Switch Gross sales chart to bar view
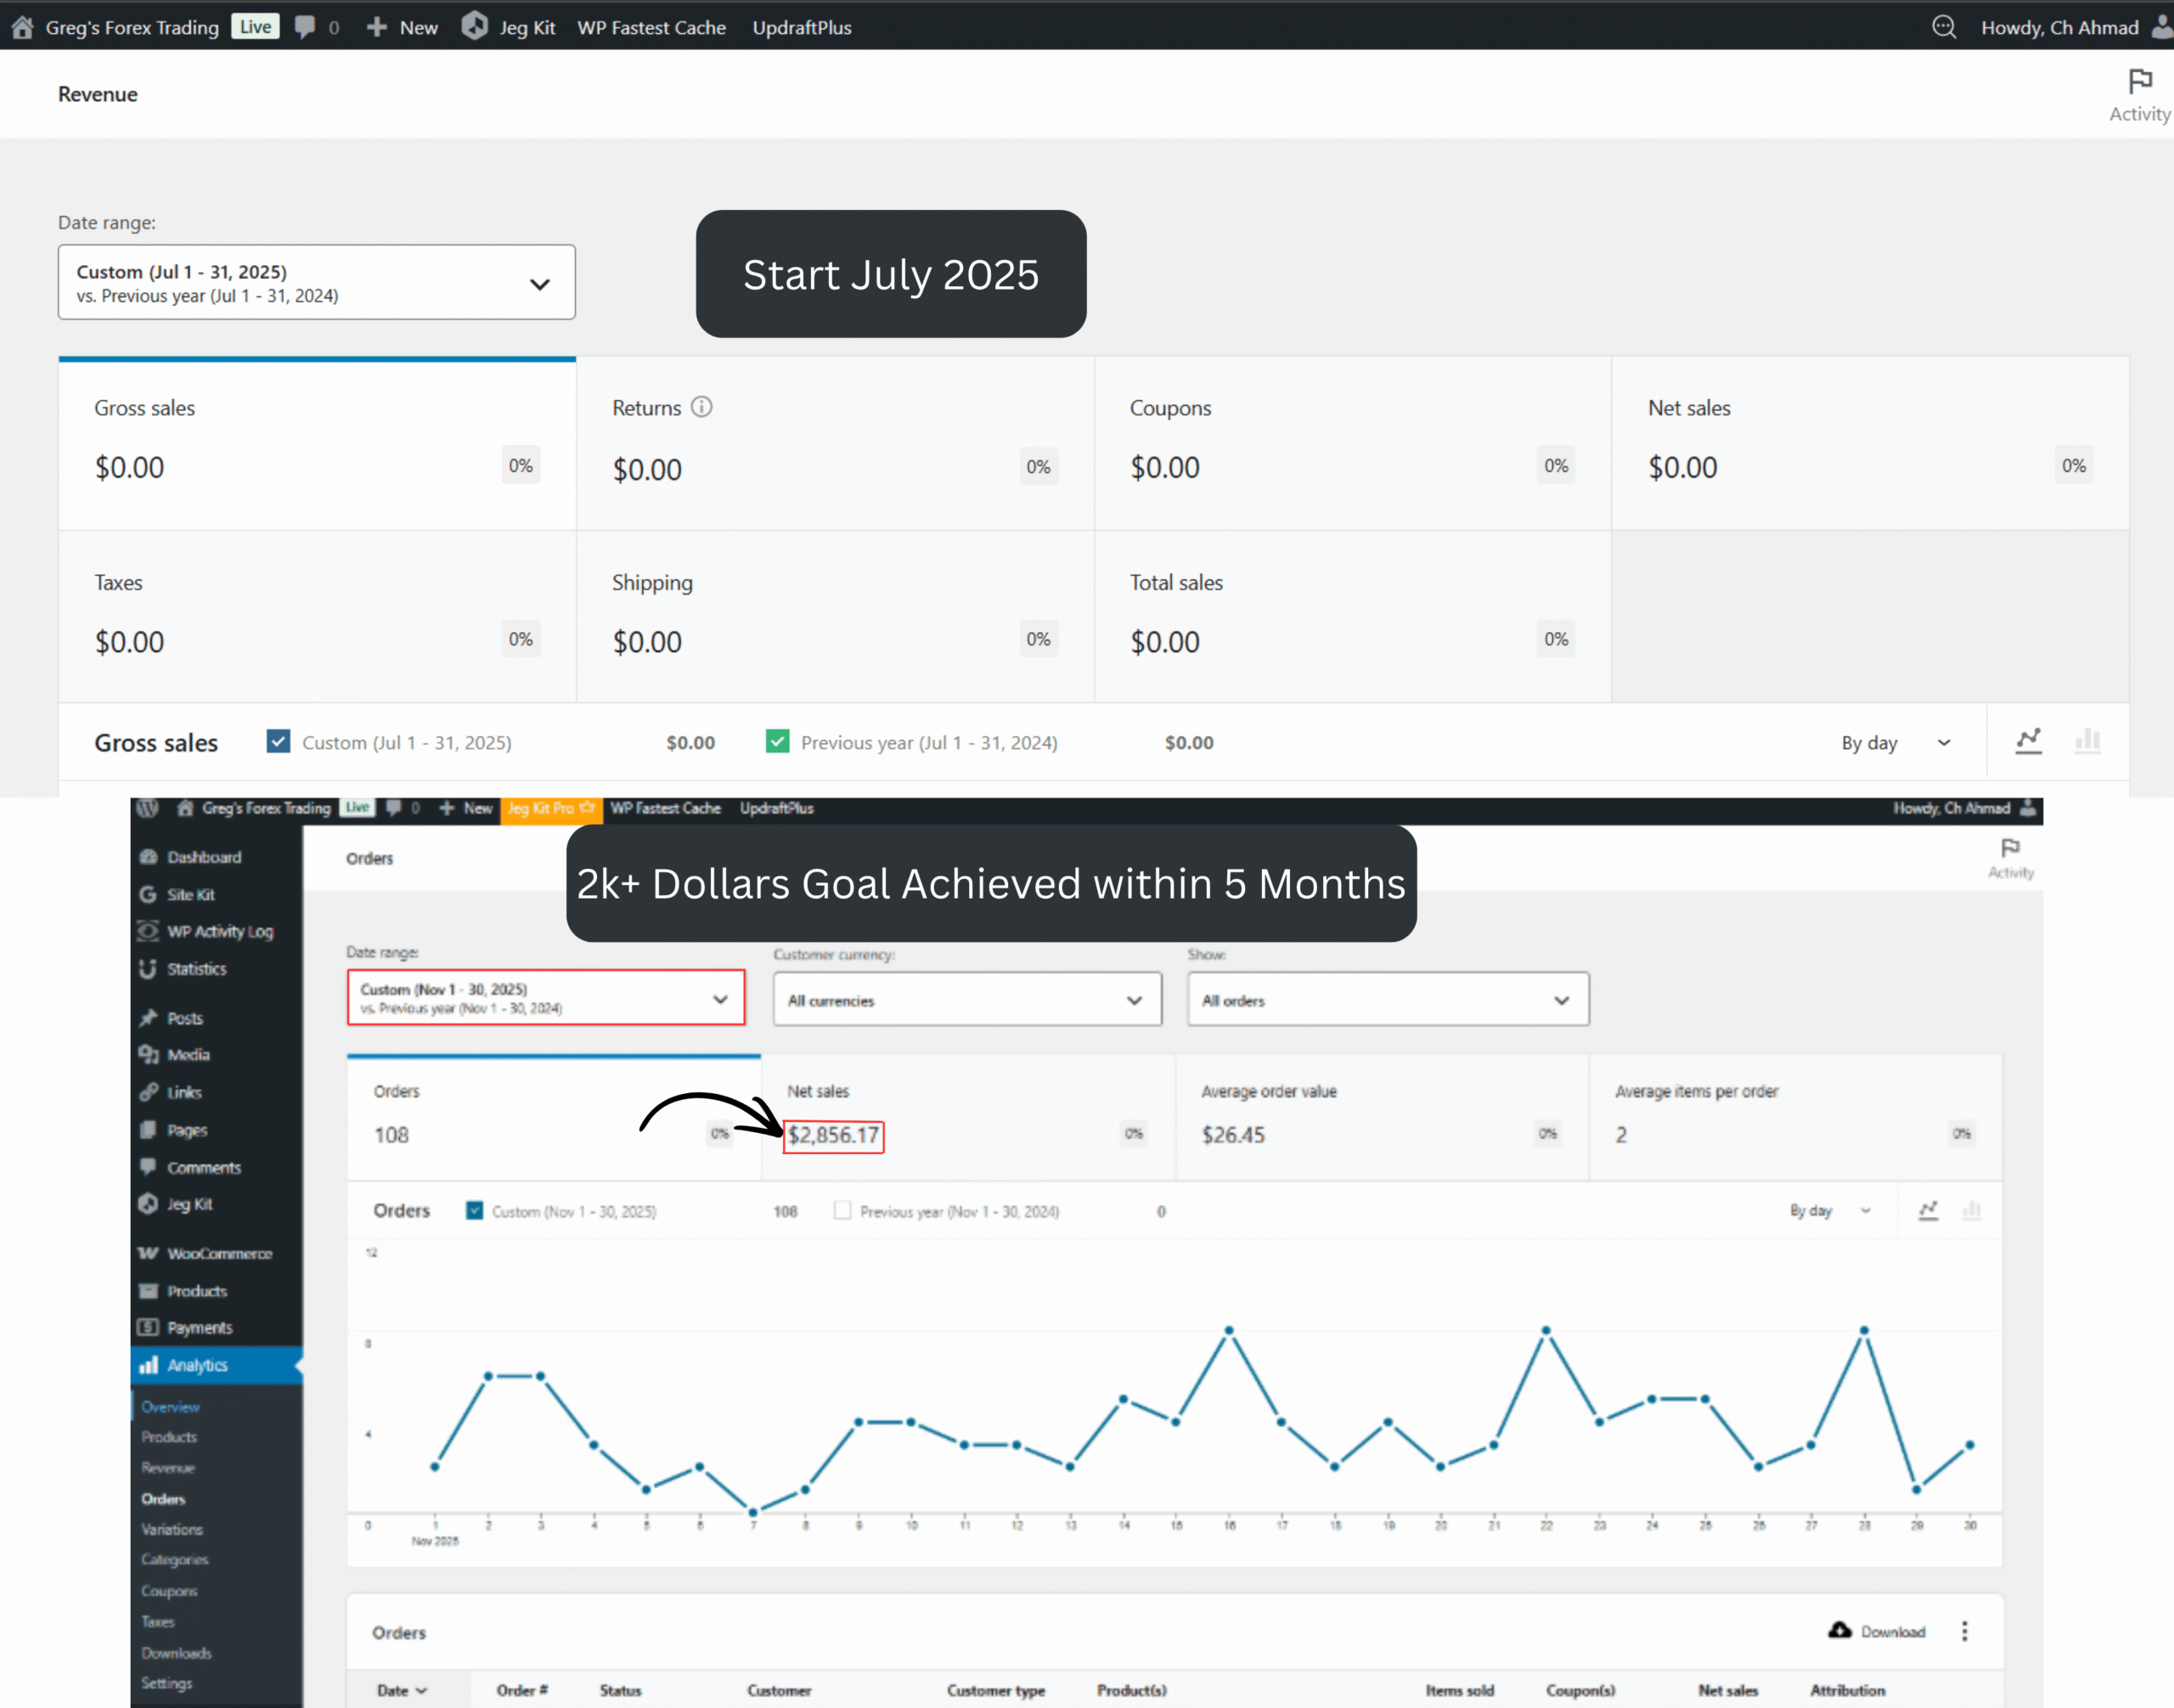The image size is (2174, 1708). point(2087,741)
